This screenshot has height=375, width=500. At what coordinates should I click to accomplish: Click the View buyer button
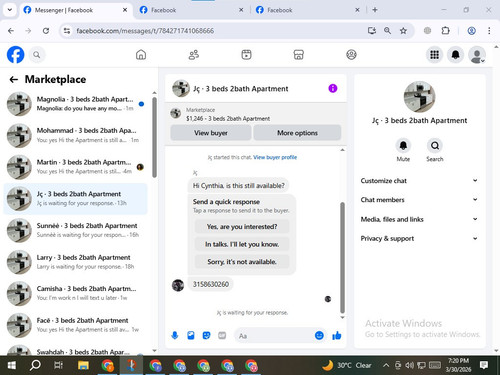(x=211, y=133)
